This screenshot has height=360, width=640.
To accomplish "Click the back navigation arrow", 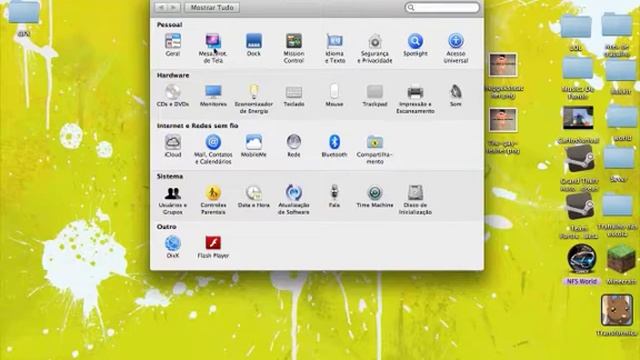I will (x=161, y=7).
